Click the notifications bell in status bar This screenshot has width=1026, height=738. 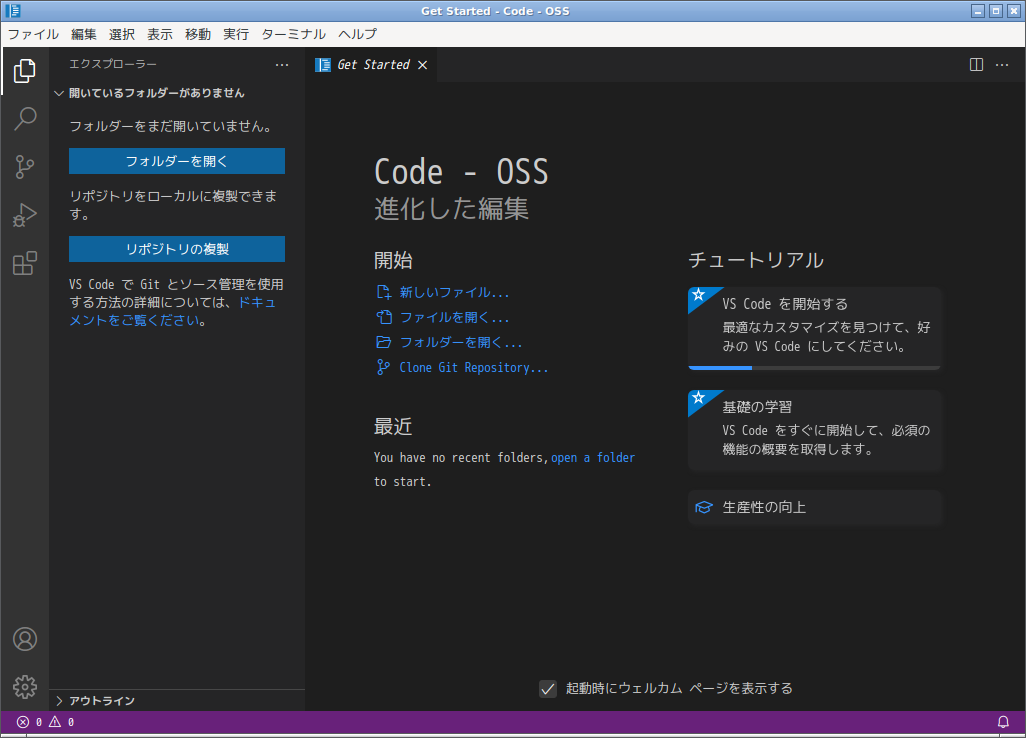coord(1003,722)
